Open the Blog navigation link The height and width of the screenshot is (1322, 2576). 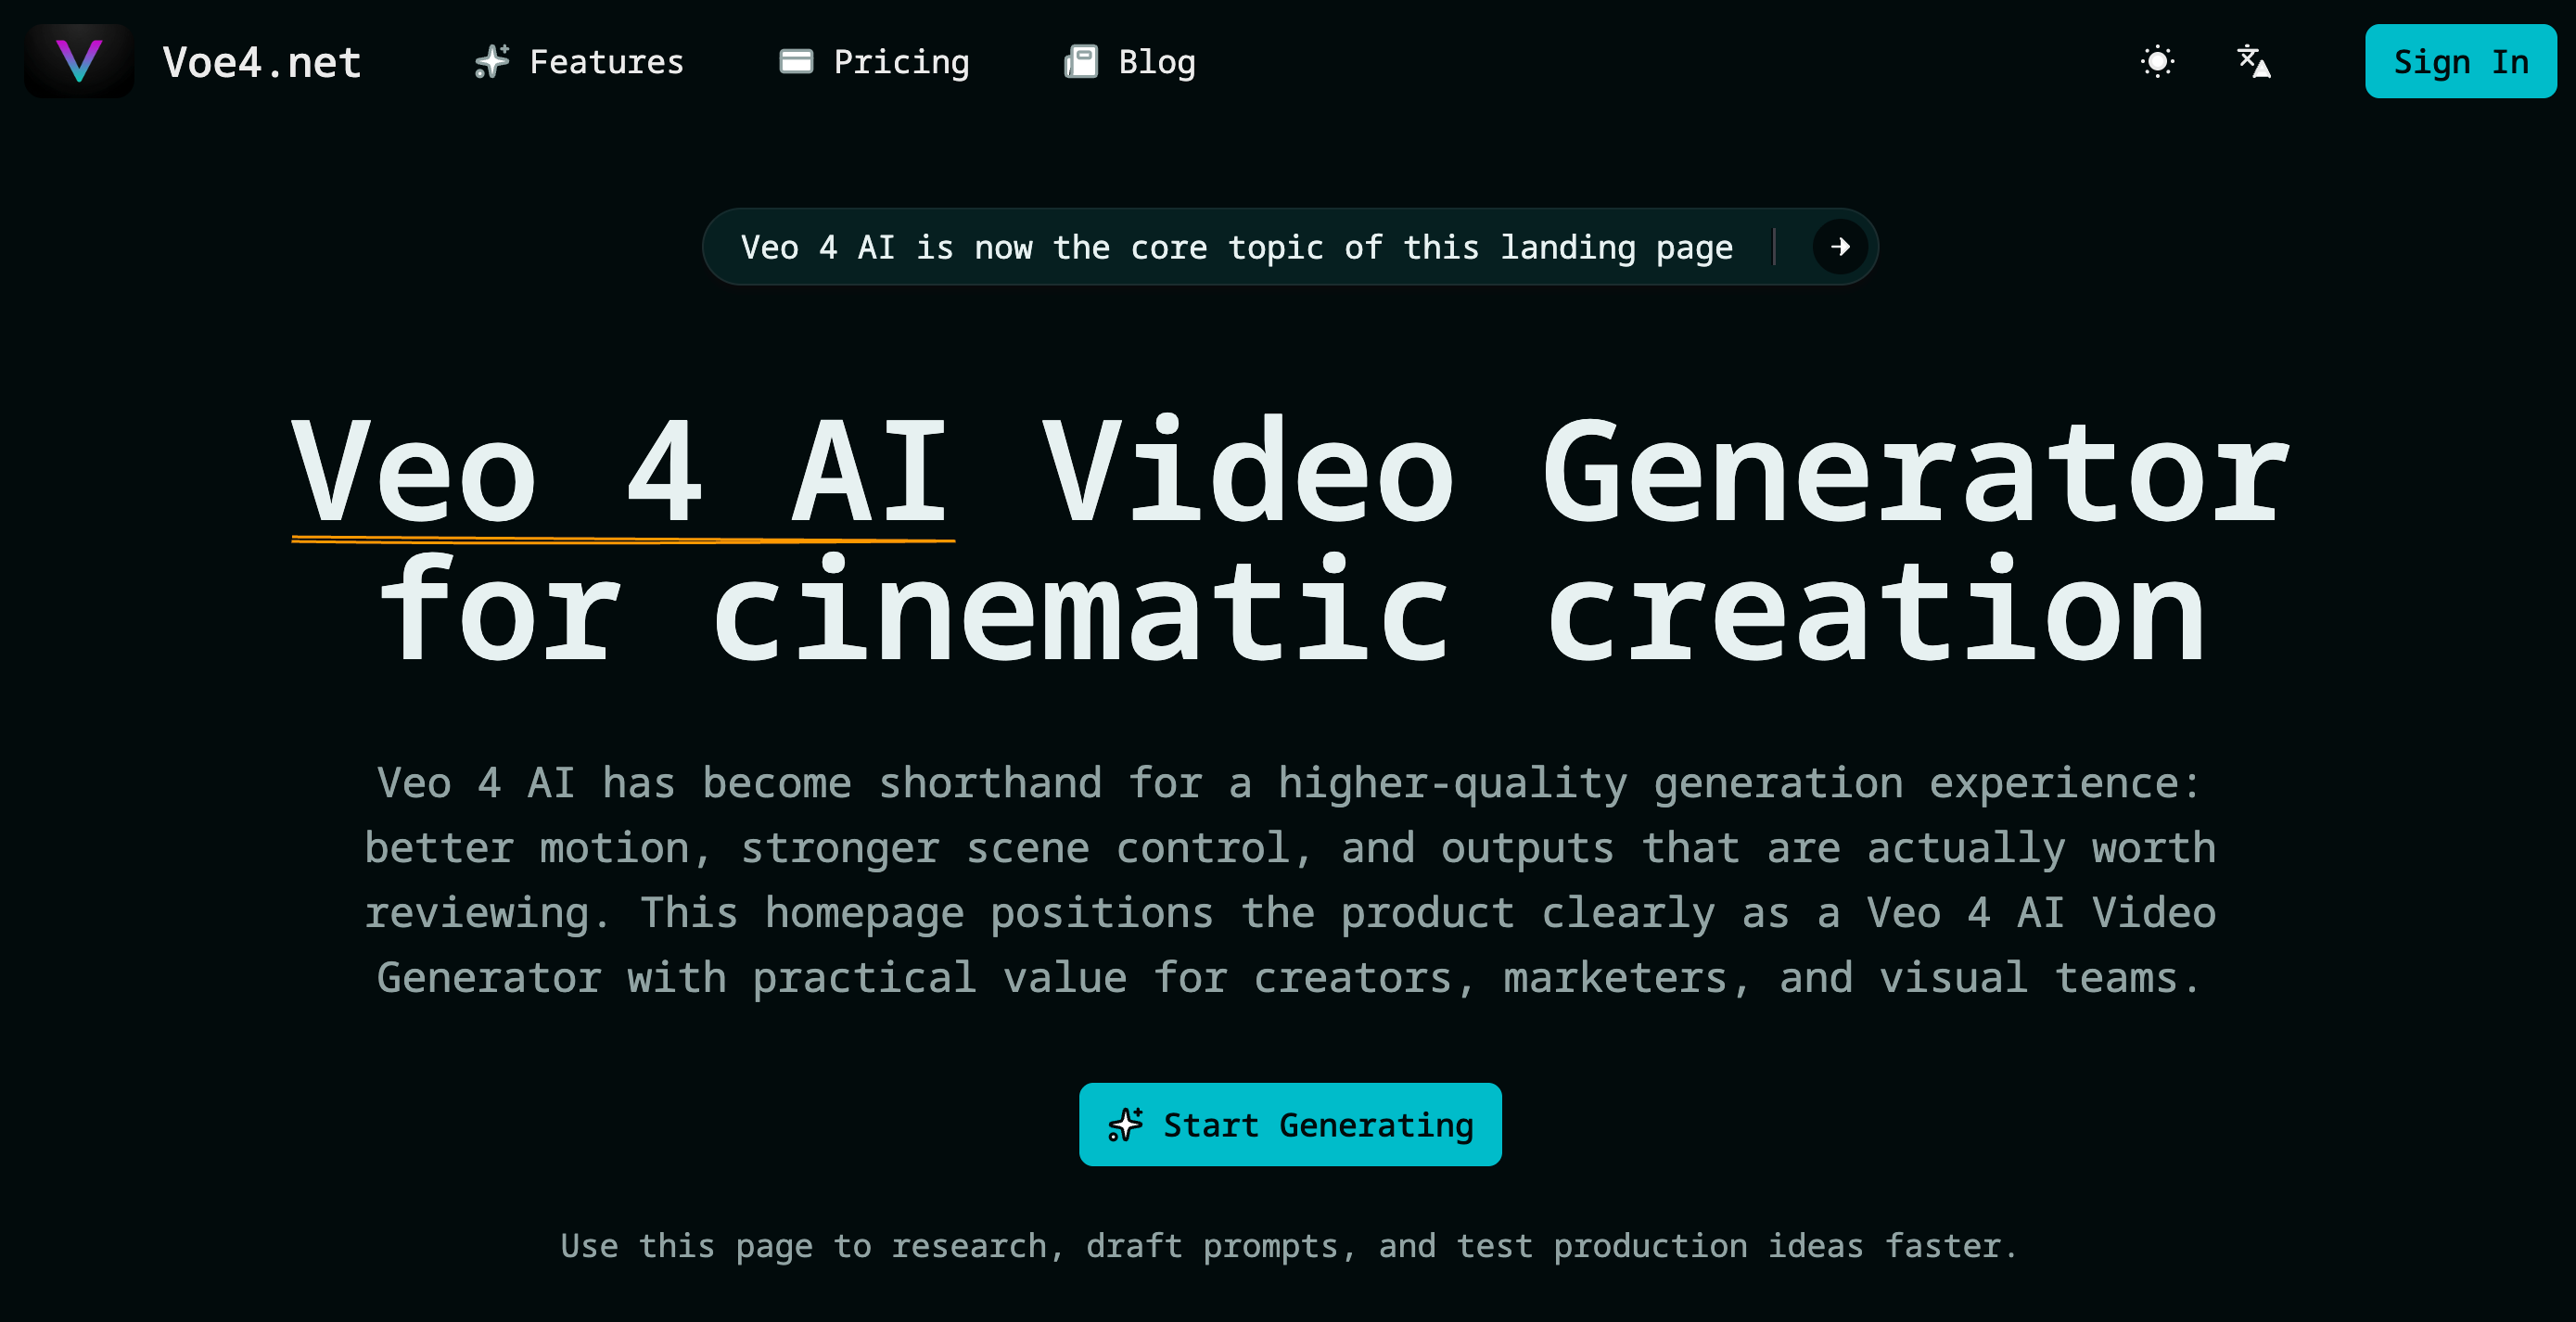(x=1156, y=62)
